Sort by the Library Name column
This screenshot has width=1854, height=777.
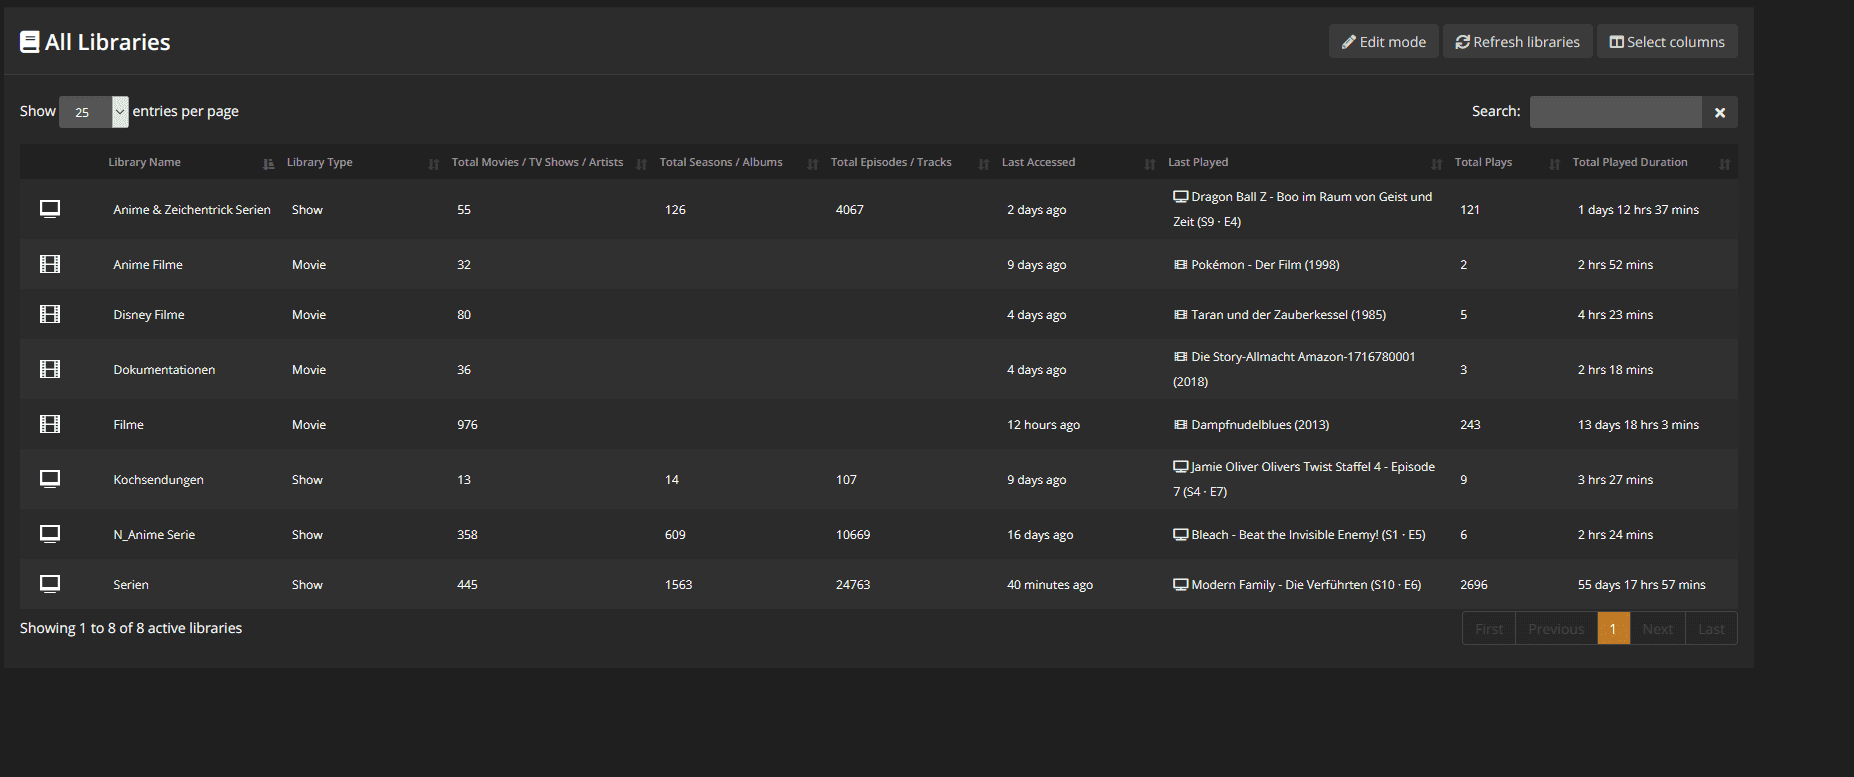point(145,162)
